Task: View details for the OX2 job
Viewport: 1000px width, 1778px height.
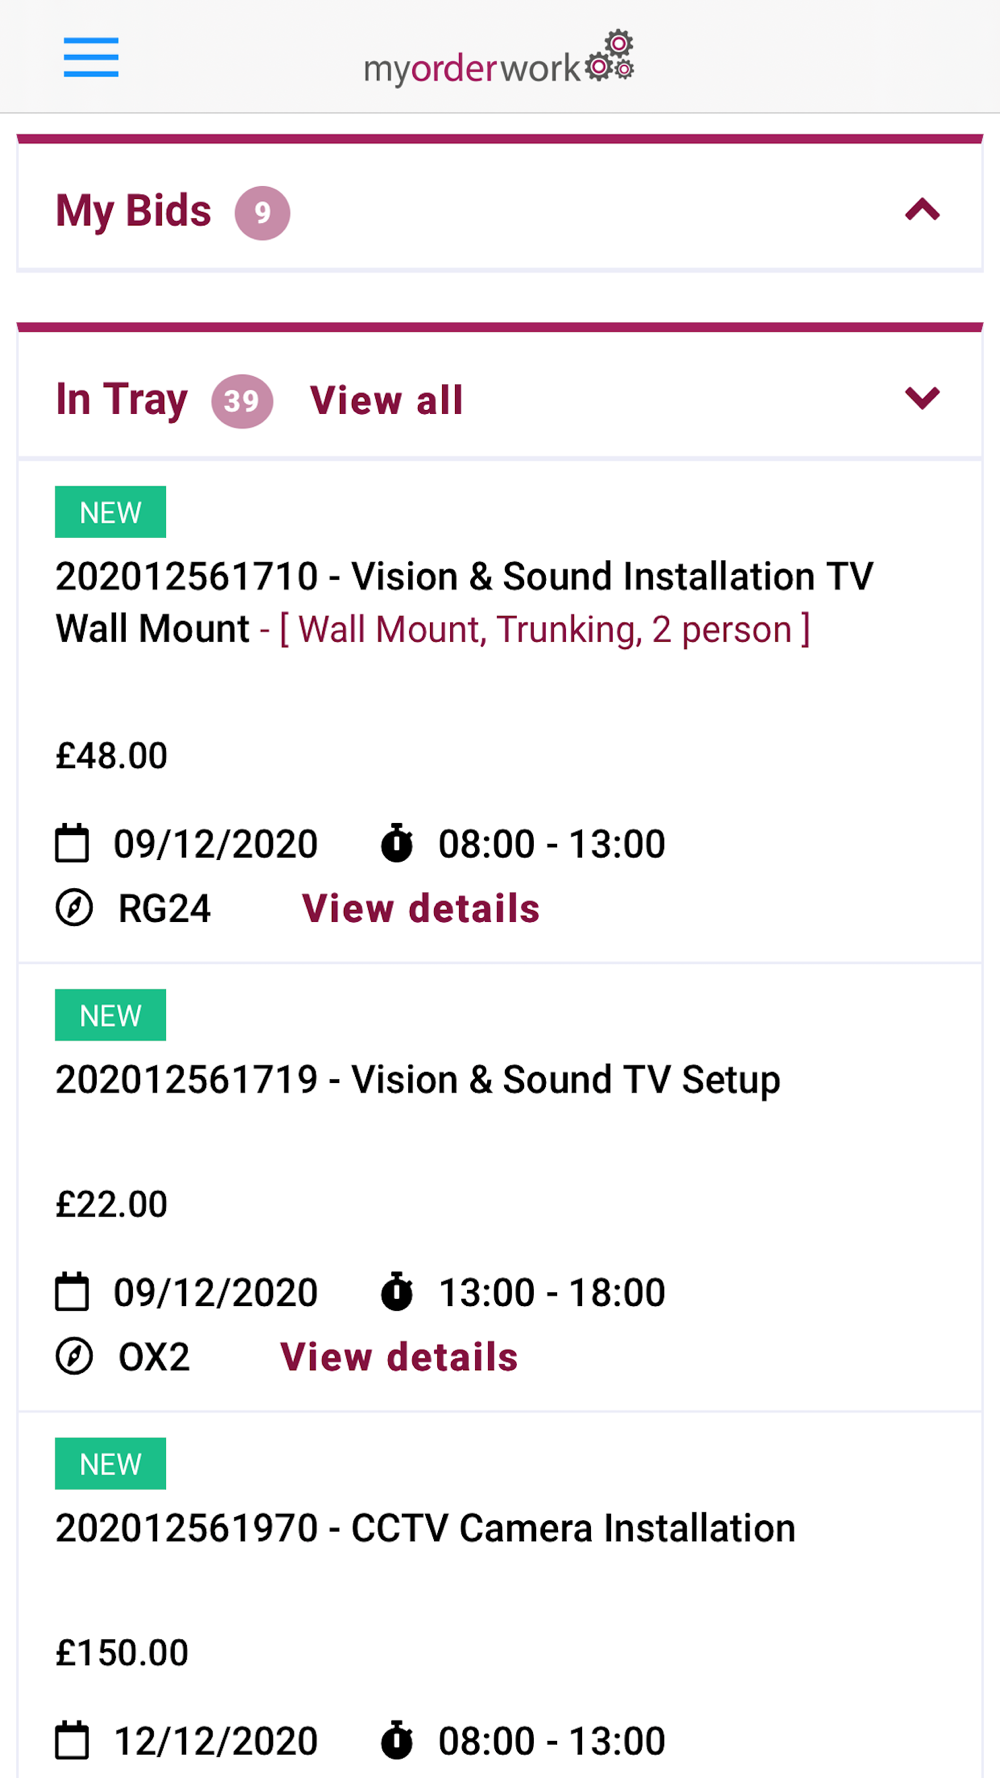Action: [399, 1357]
